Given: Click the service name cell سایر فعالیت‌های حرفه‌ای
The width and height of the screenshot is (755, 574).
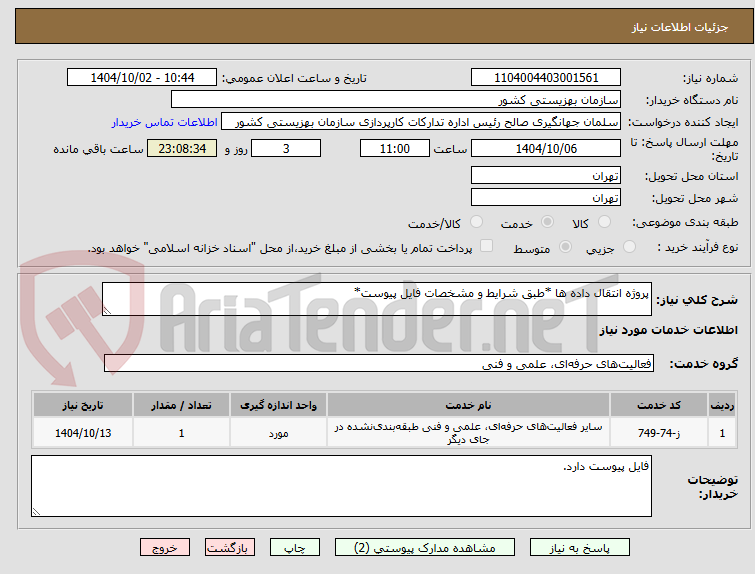Looking at the screenshot, I should coord(468,433).
